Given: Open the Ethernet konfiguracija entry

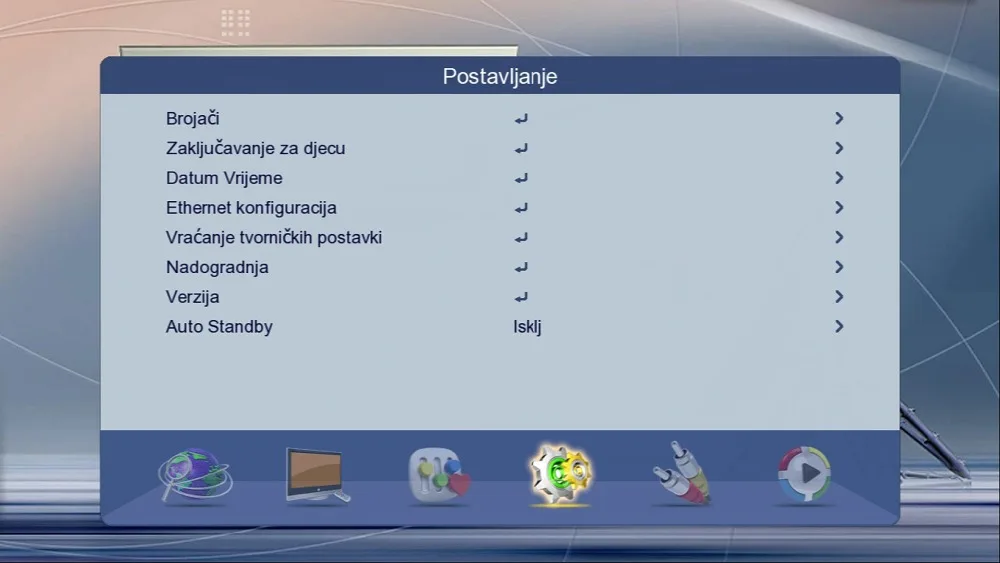Looking at the screenshot, I should (x=251, y=208).
